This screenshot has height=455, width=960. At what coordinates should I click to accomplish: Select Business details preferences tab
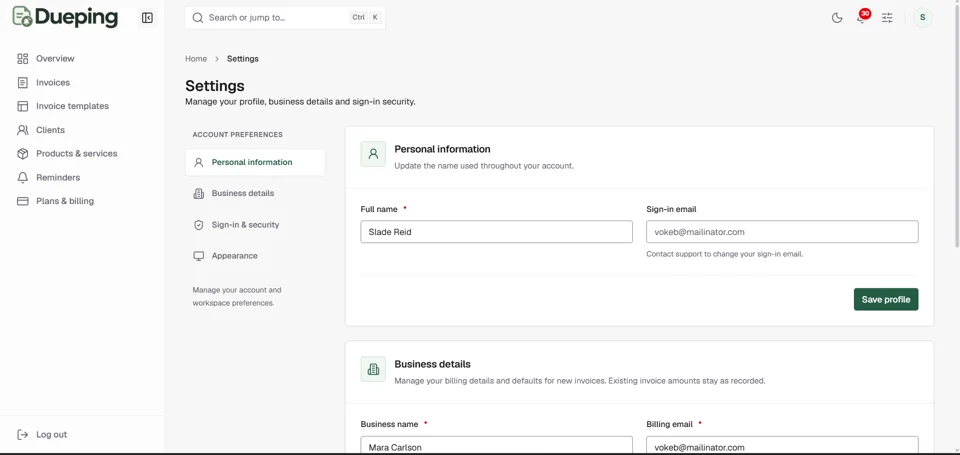click(x=255, y=194)
